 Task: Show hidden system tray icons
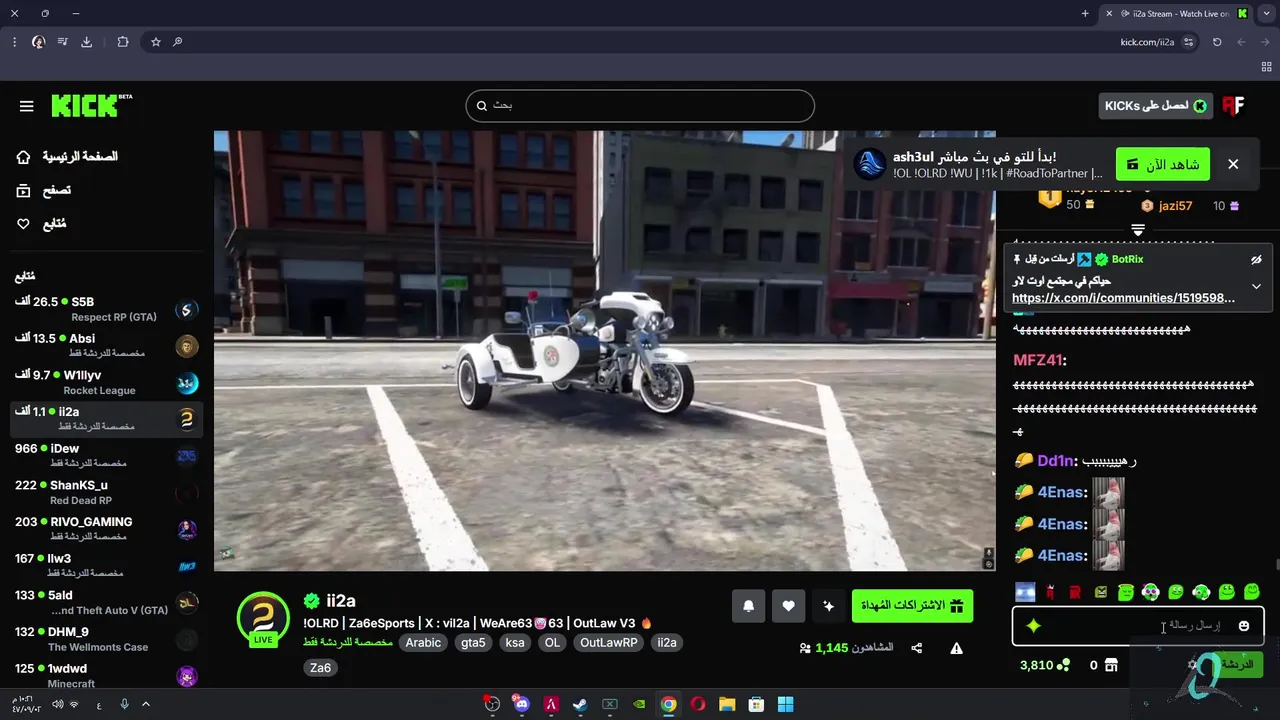(146, 704)
